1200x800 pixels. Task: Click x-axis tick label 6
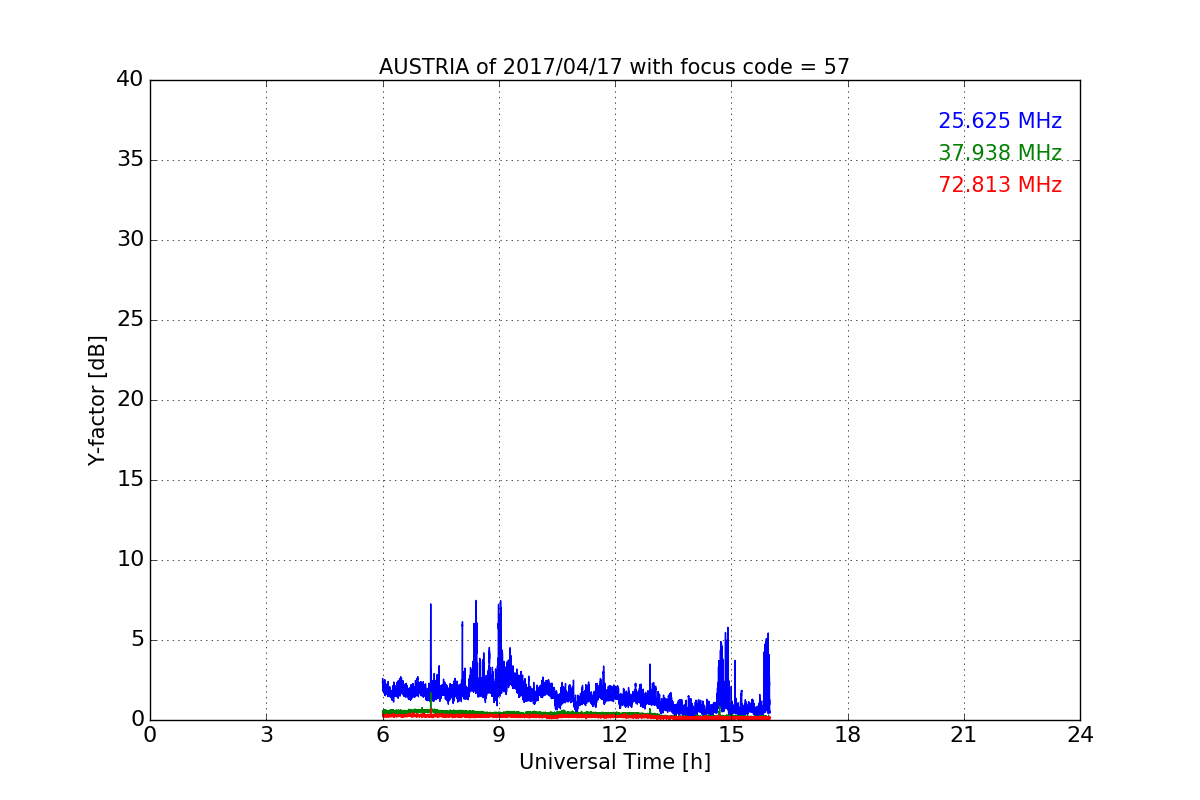383,735
